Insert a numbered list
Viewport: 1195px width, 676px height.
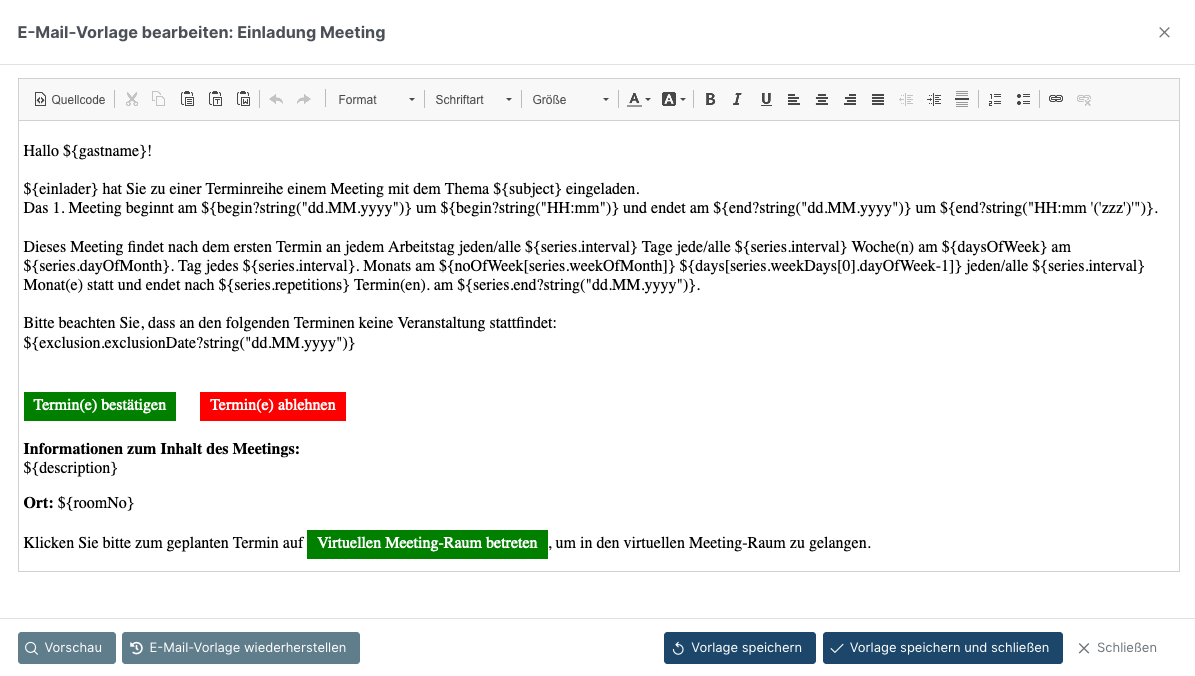(x=995, y=99)
